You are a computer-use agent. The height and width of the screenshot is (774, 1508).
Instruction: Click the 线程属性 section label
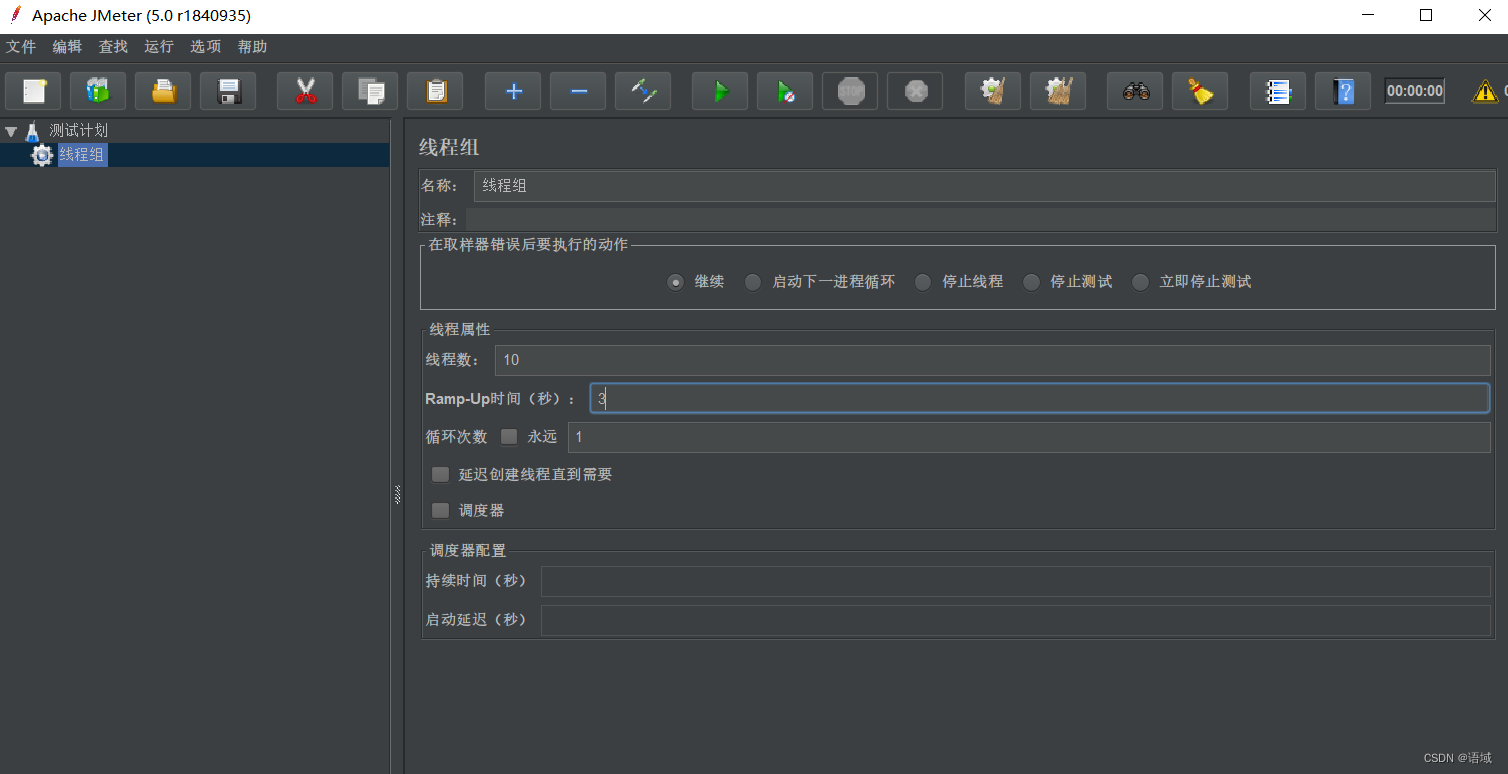coord(460,330)
